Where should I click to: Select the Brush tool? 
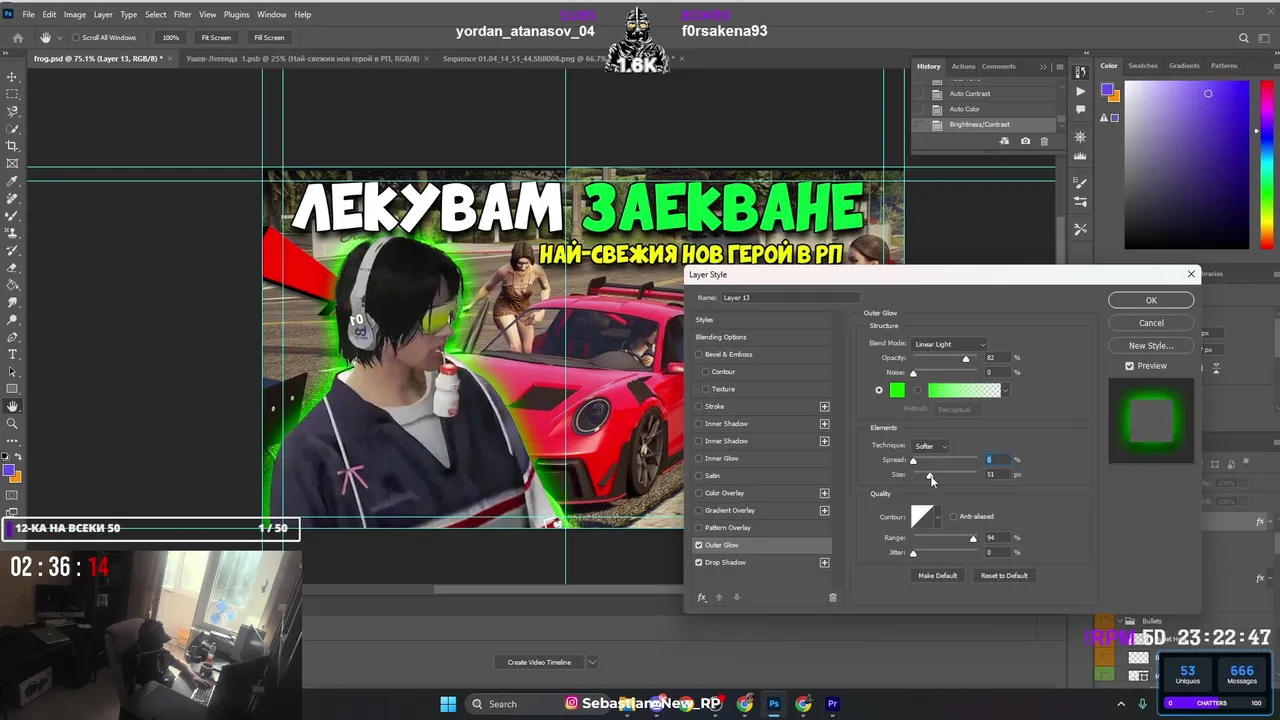pos(12,215)
